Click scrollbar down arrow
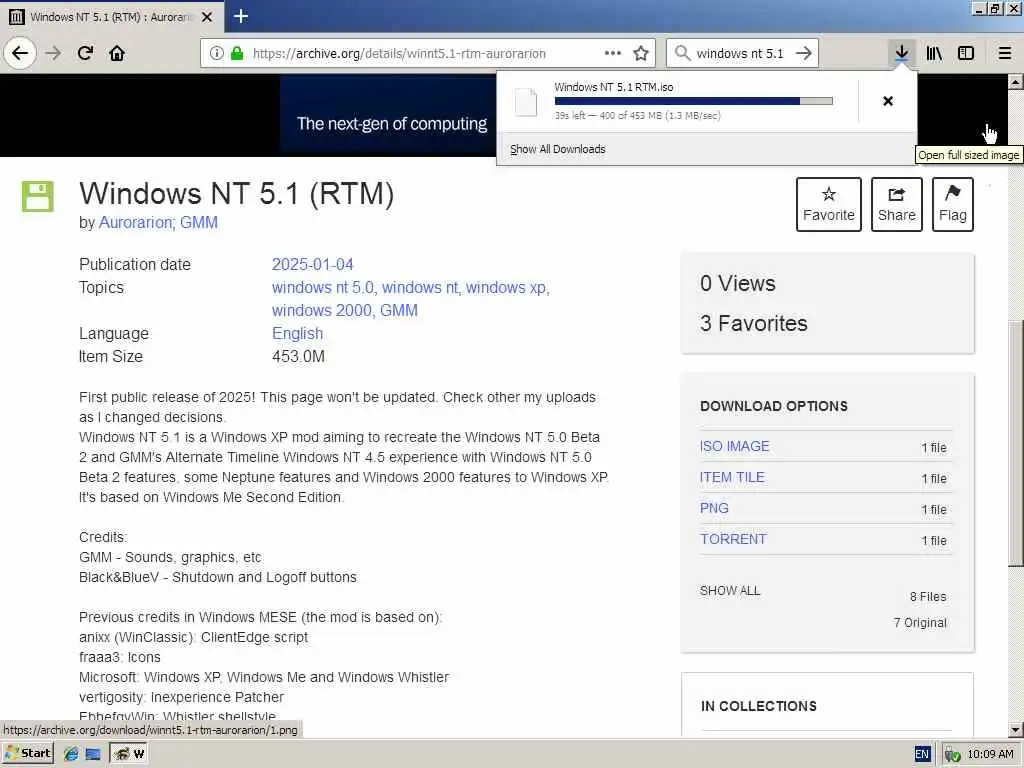This screenshot has height=768, width=1024. tap(1016, 730)
